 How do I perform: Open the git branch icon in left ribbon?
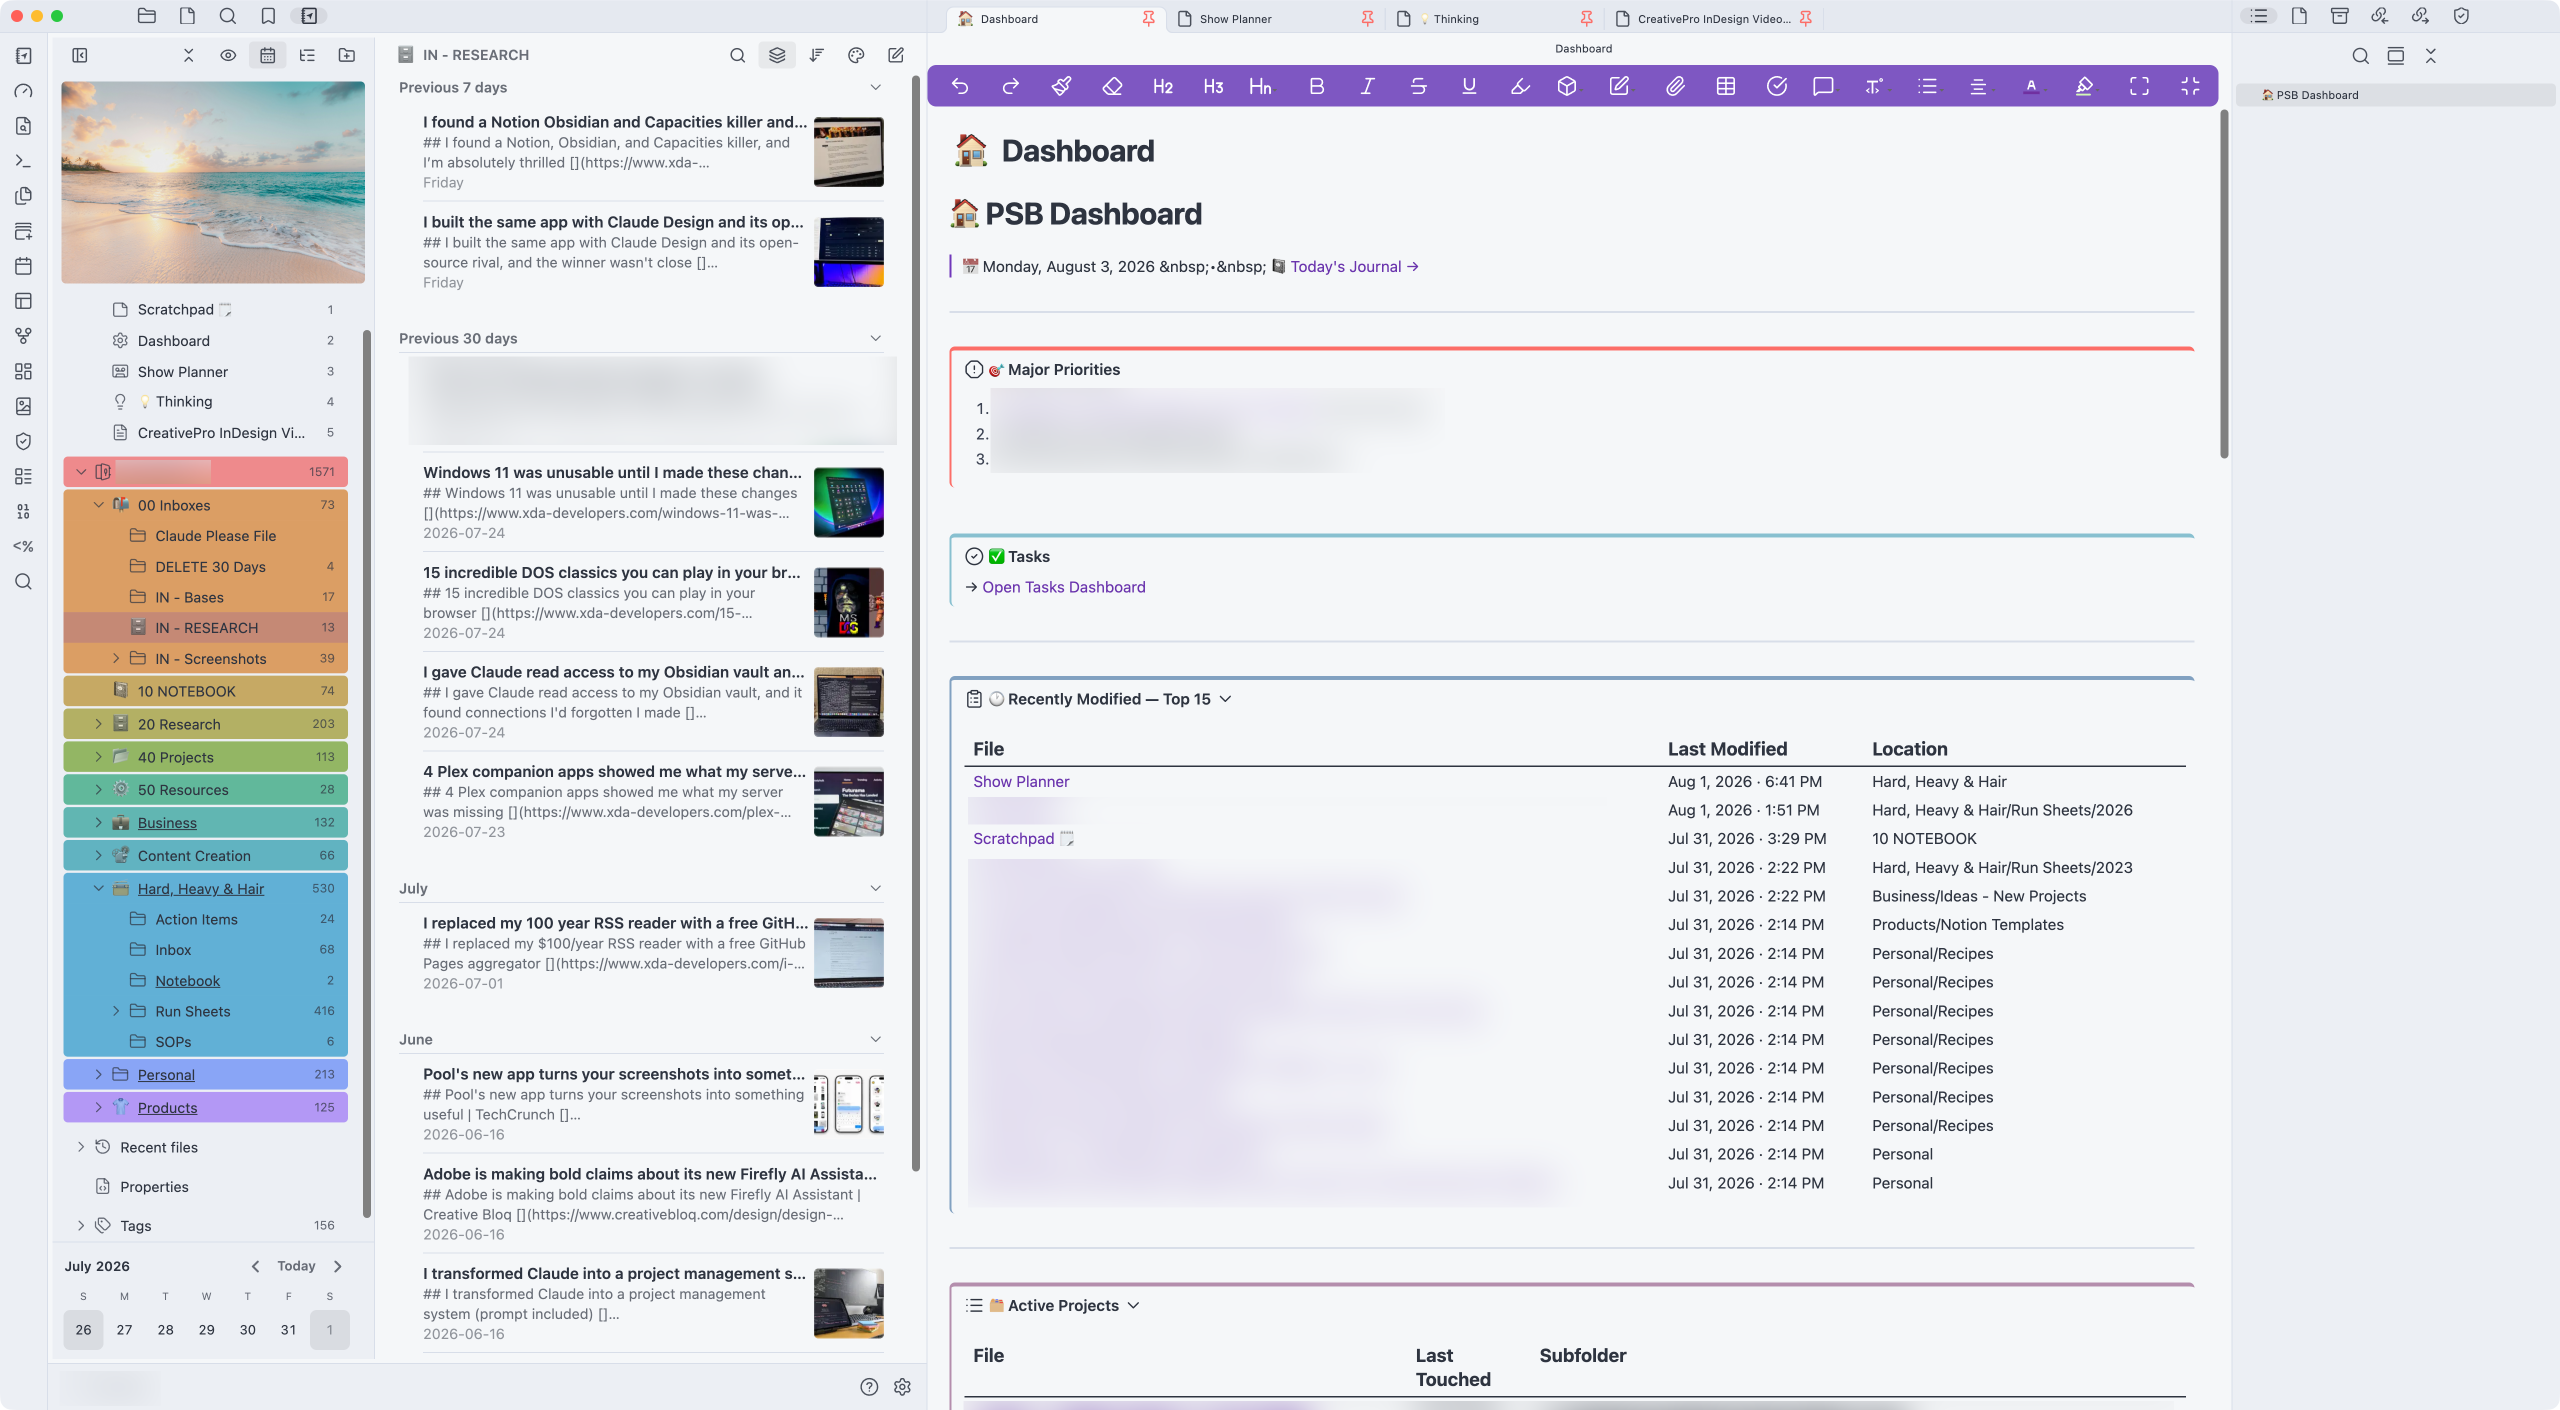23,336
